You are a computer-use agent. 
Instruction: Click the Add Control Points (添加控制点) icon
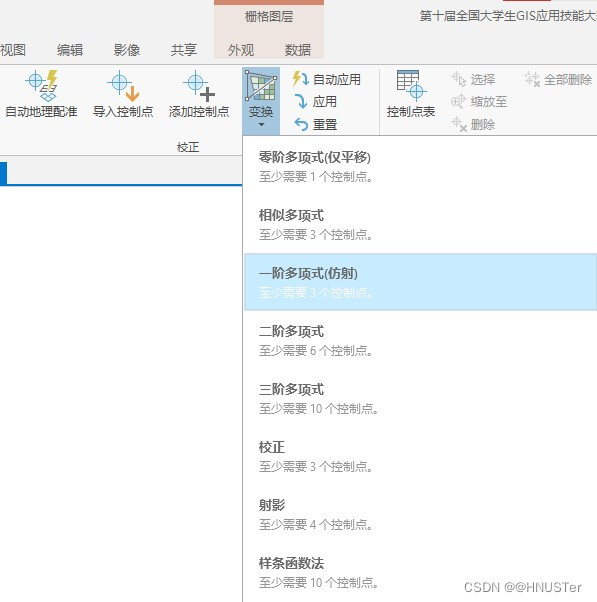[x=199, y=86]
